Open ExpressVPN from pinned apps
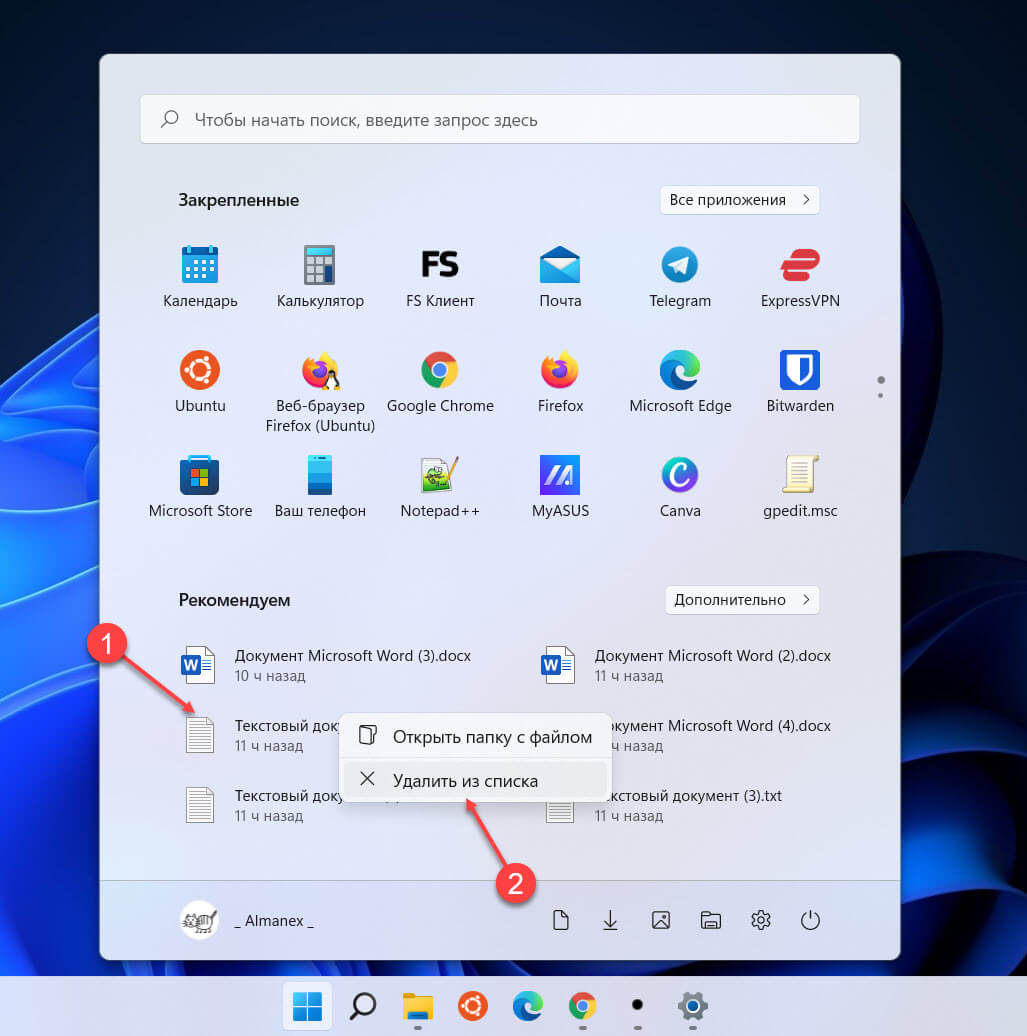This screenshot has height=1036, width=1027. pos(800,277)
